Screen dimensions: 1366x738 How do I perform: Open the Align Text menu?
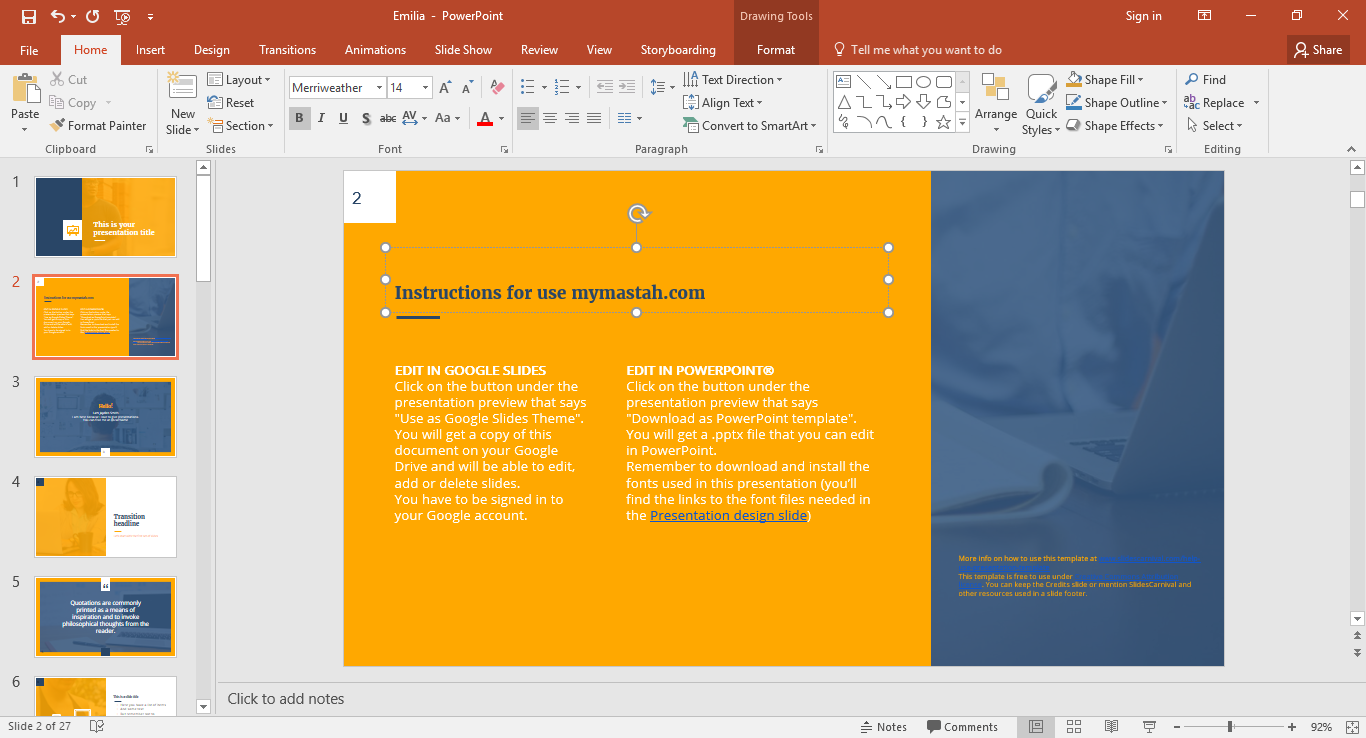[x=723, y=103]
